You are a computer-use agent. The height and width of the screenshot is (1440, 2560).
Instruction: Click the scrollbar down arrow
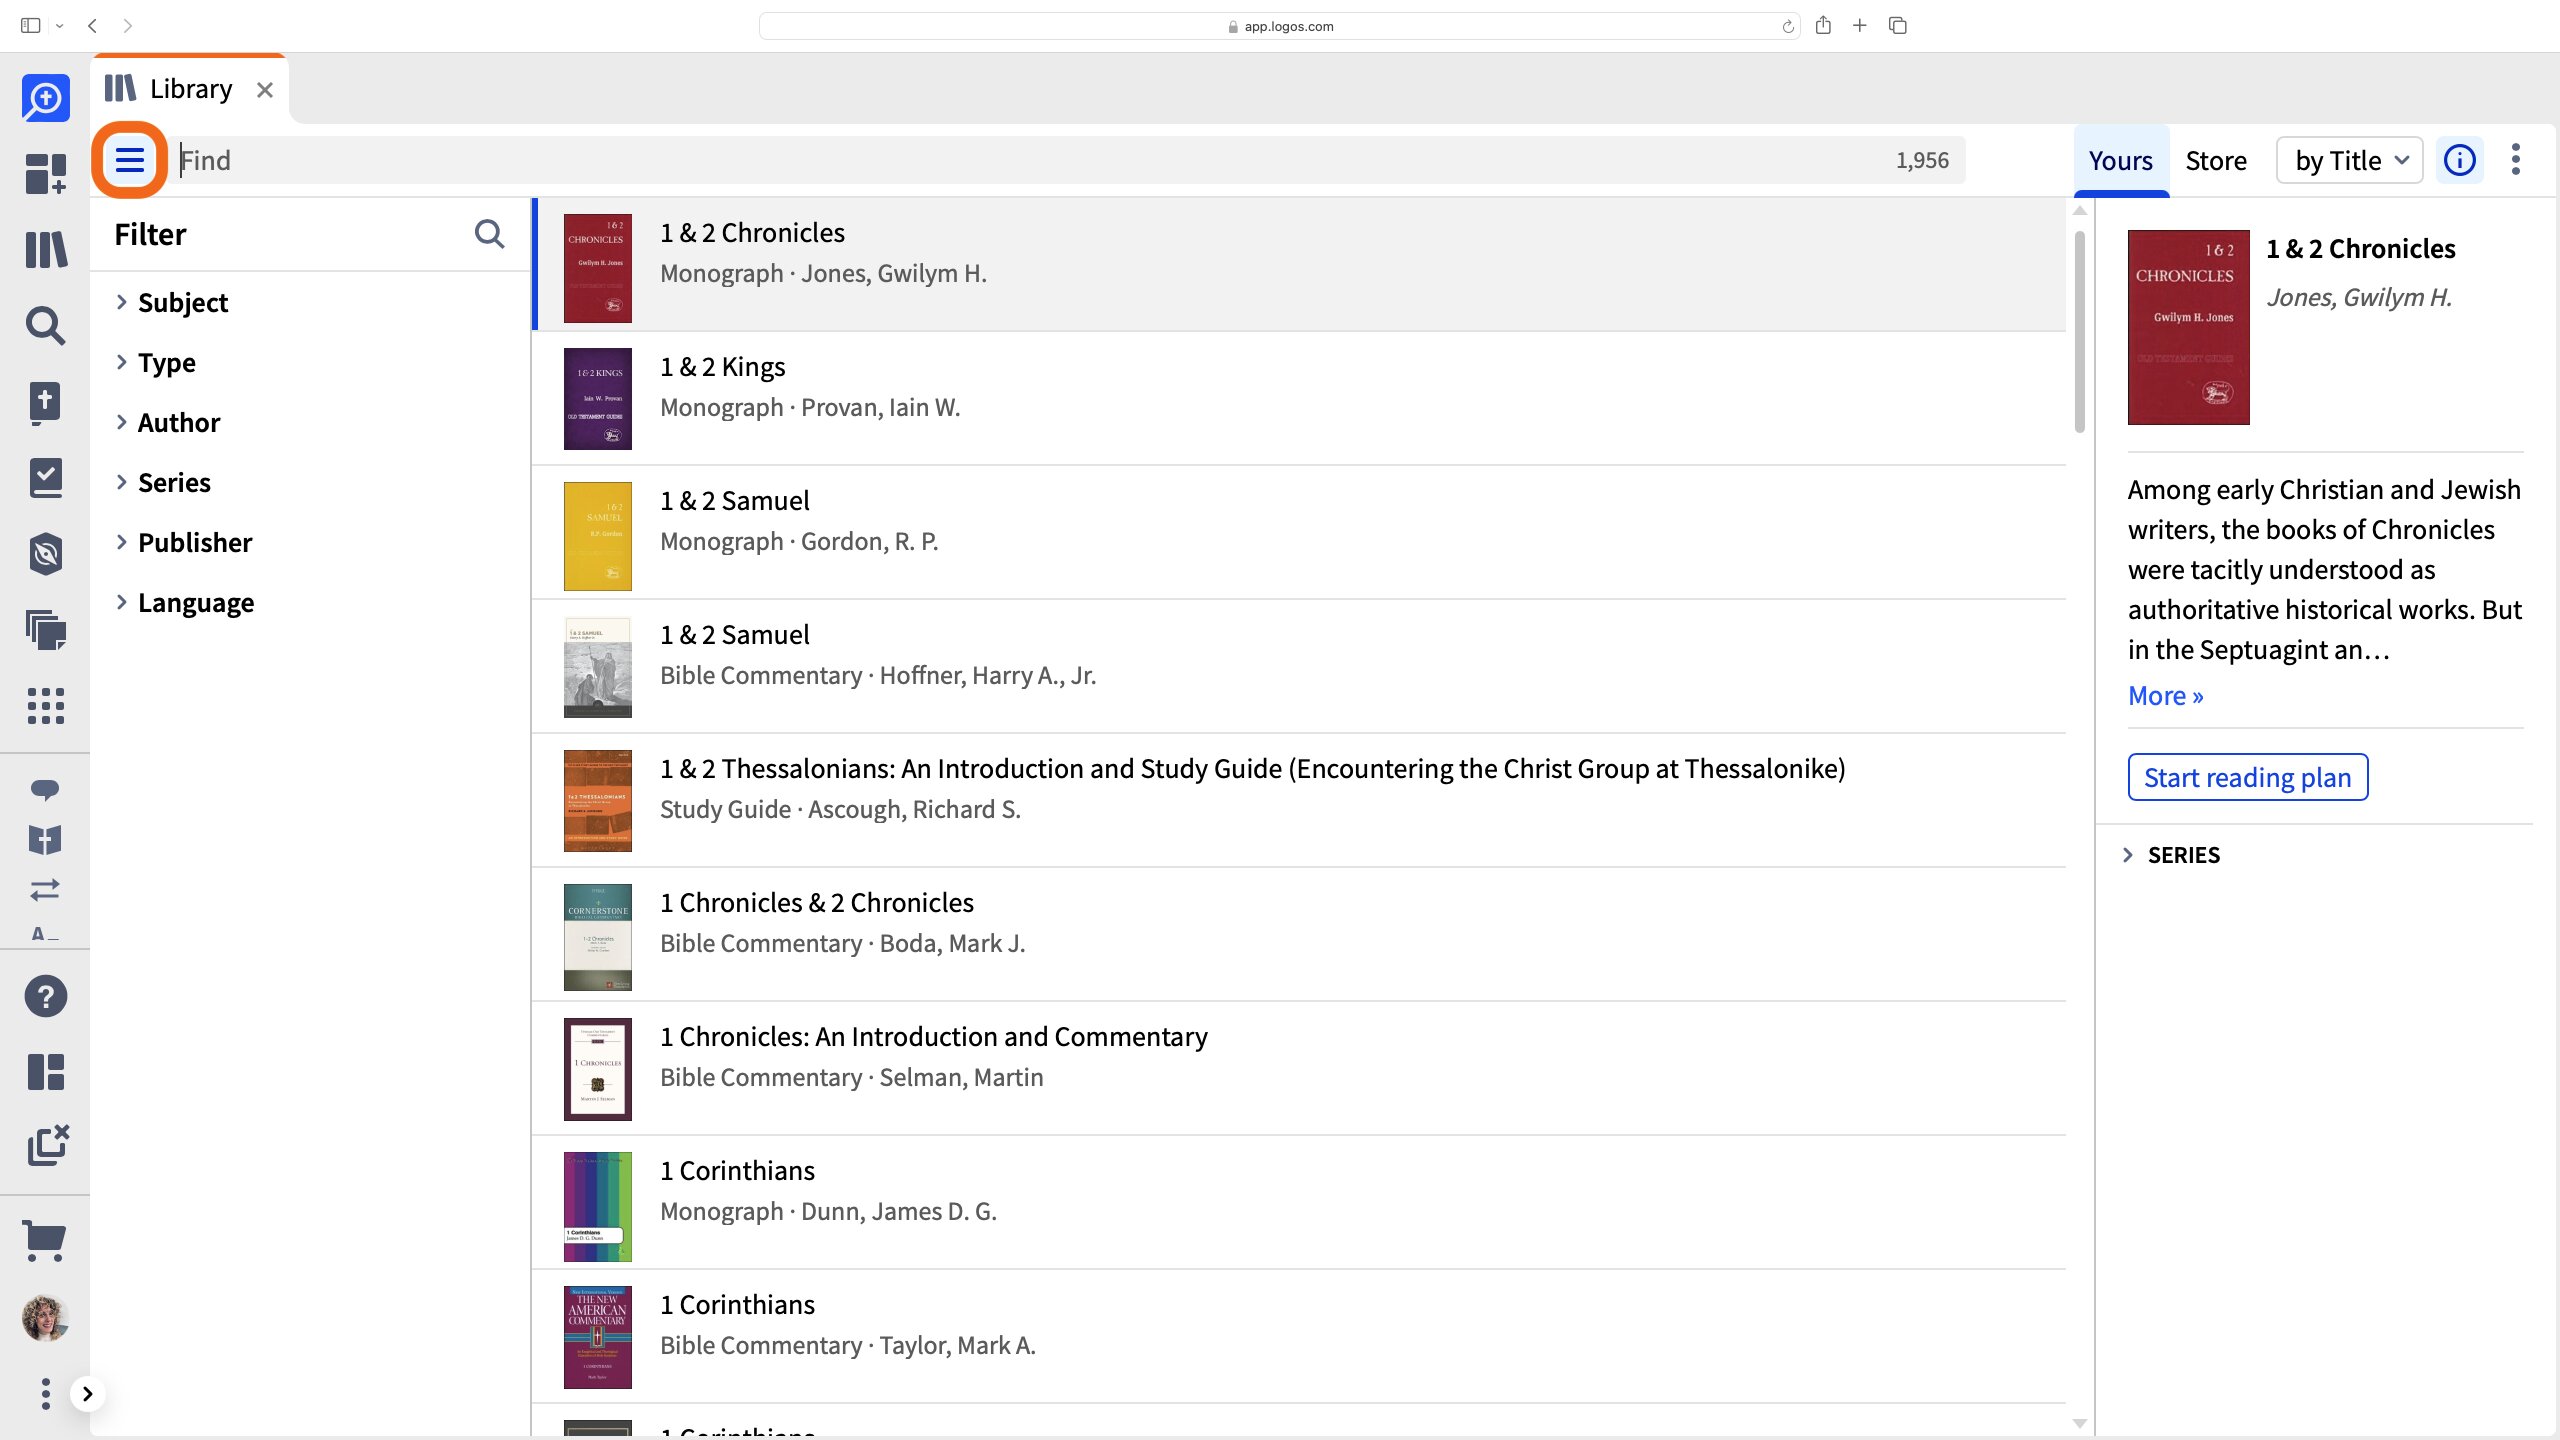[2080, 1423]
